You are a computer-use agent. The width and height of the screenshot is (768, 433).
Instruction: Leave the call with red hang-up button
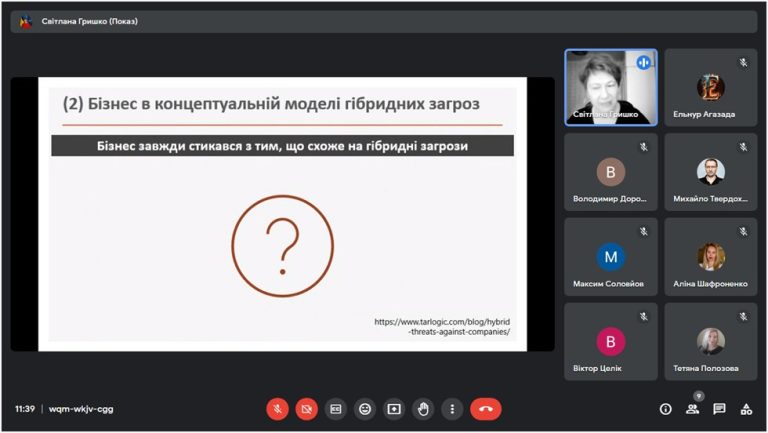[486, 409]
